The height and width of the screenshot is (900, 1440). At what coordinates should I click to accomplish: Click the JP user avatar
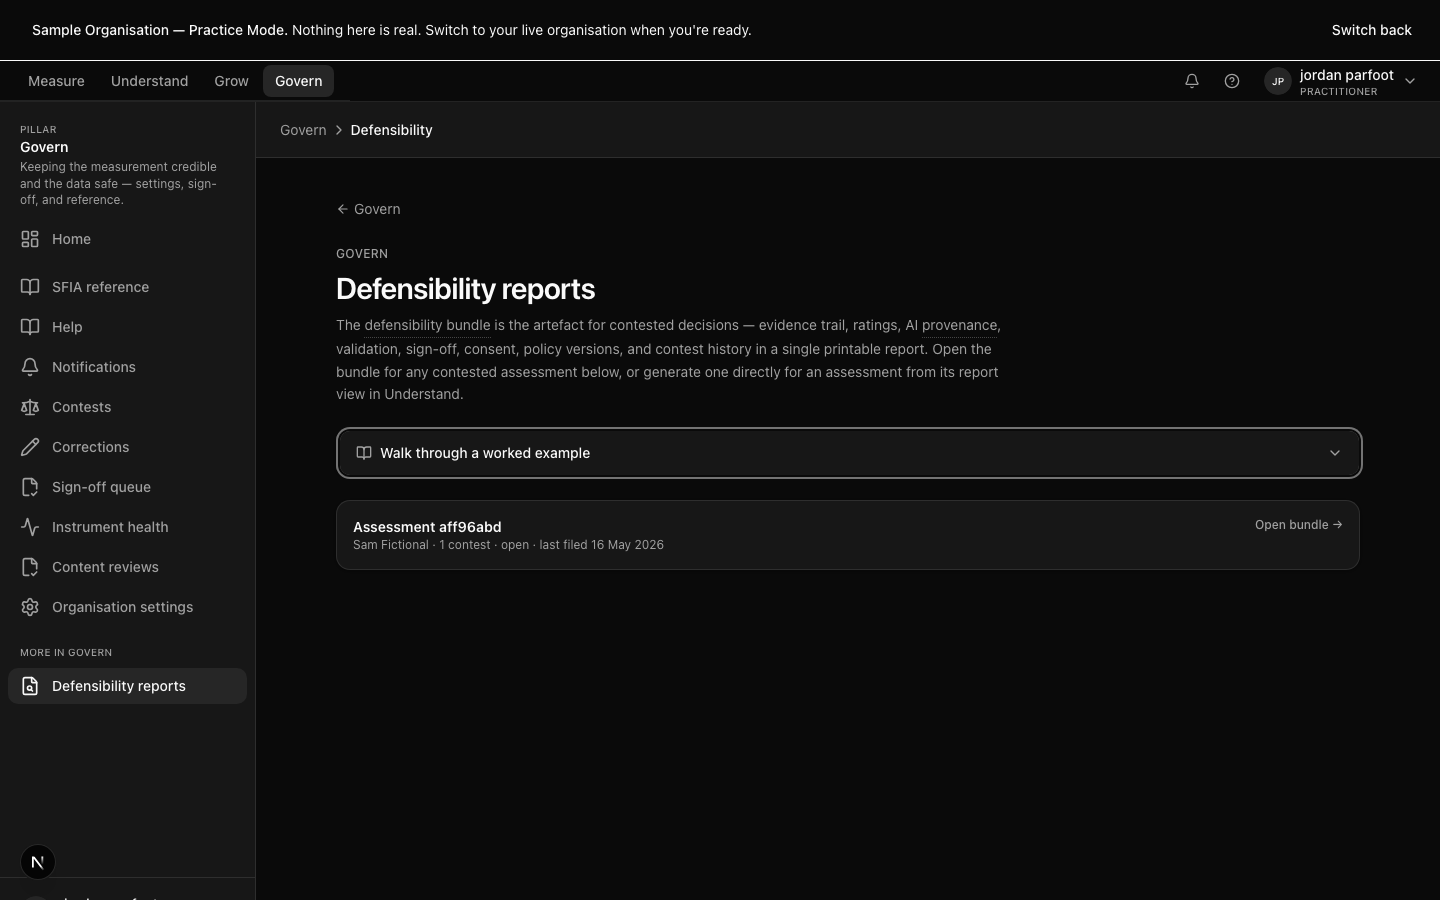coord(1277,81)
